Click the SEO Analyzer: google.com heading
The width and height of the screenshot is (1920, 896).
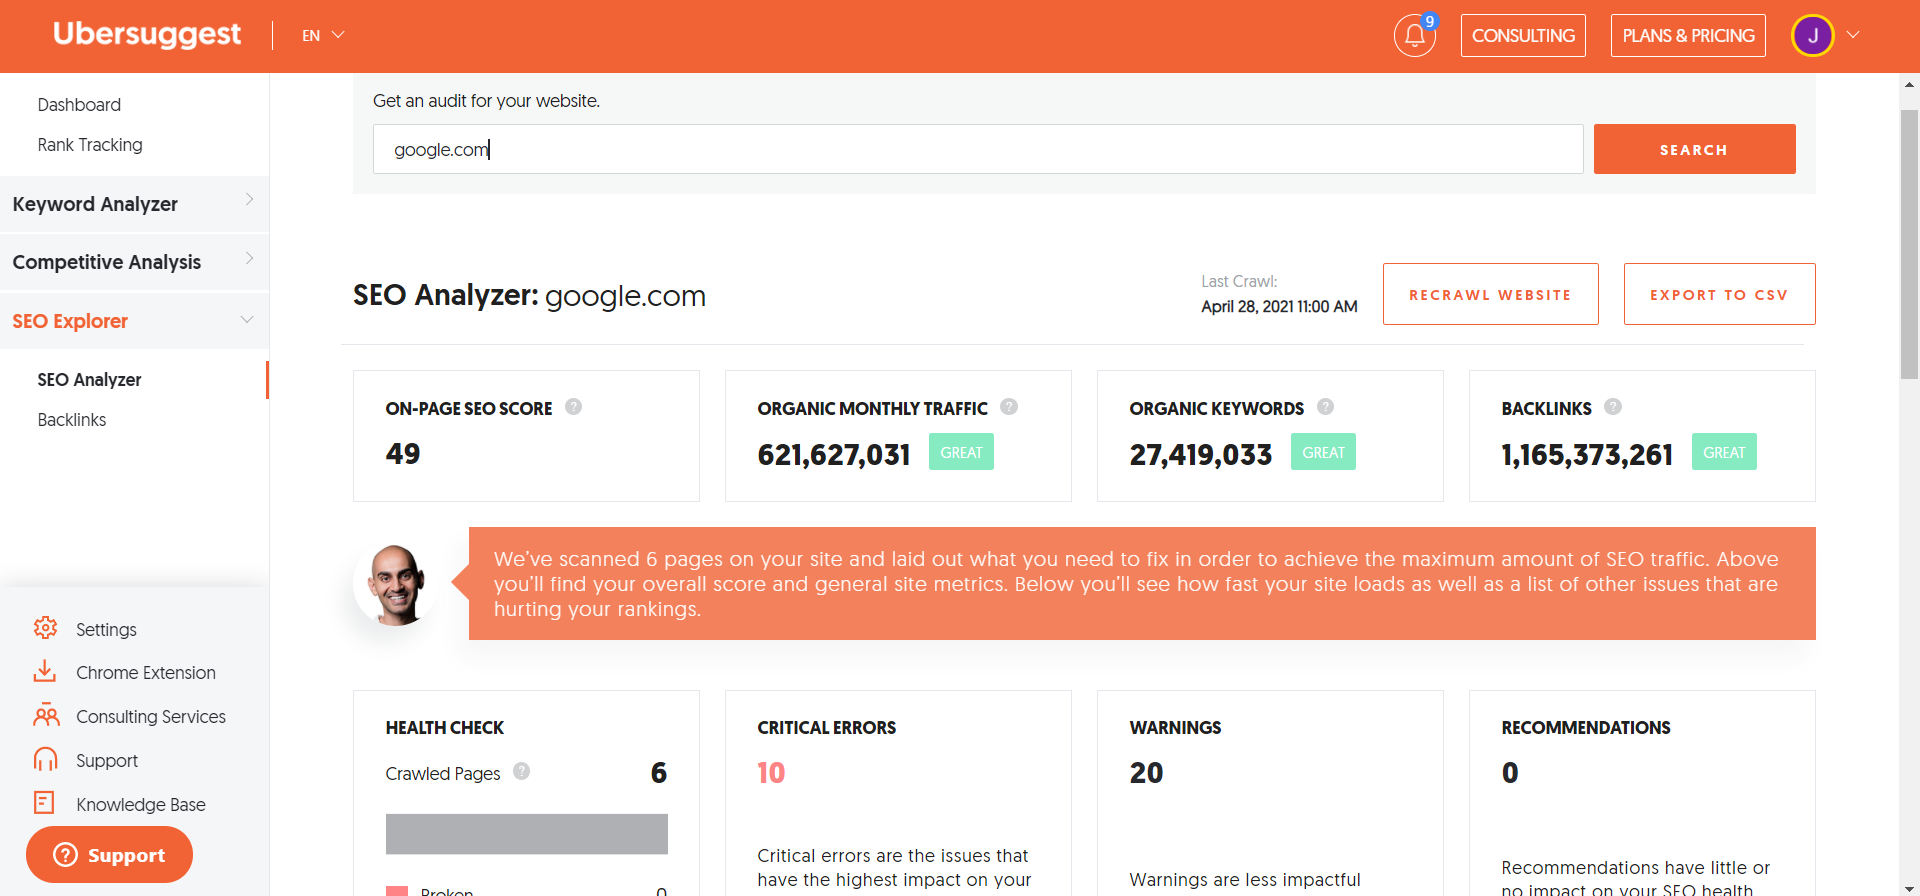tap(529, 296)
